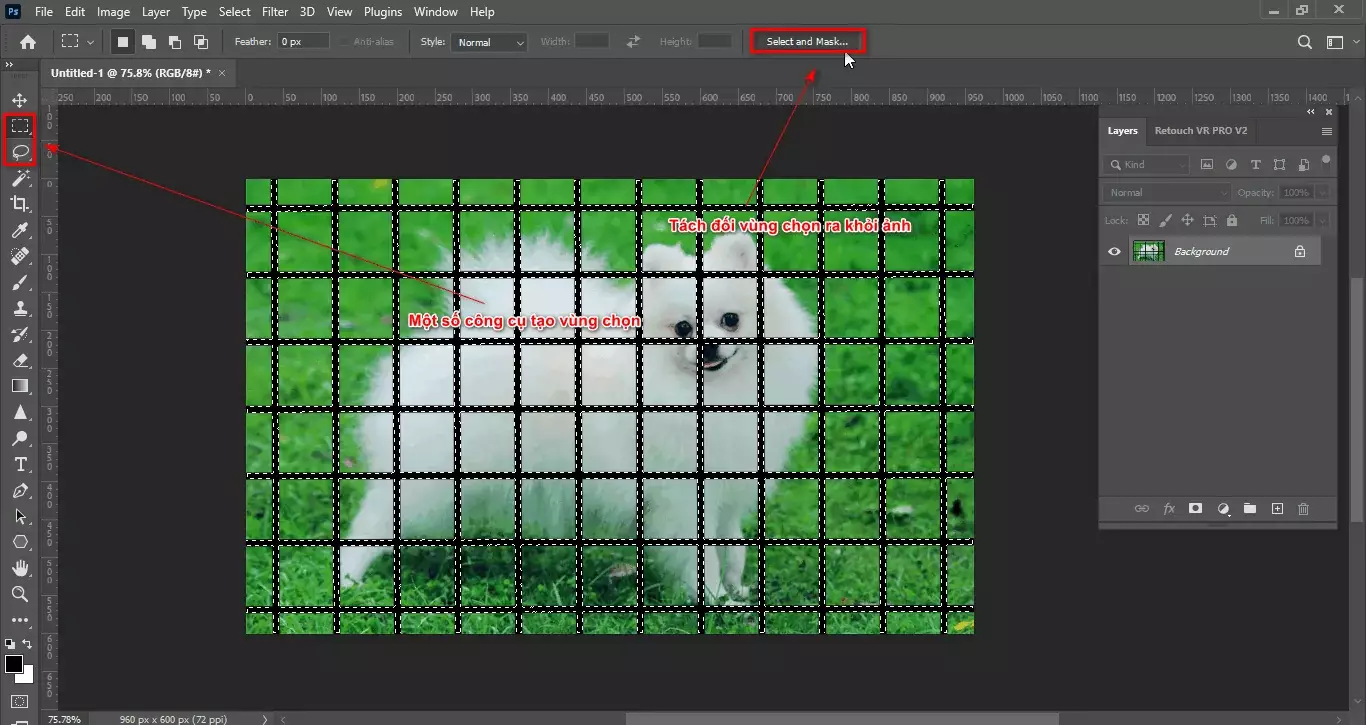Screen dimensions: 1366x725
Task: Select the Clone Stamp tool
Action: [x=20, y=309]
